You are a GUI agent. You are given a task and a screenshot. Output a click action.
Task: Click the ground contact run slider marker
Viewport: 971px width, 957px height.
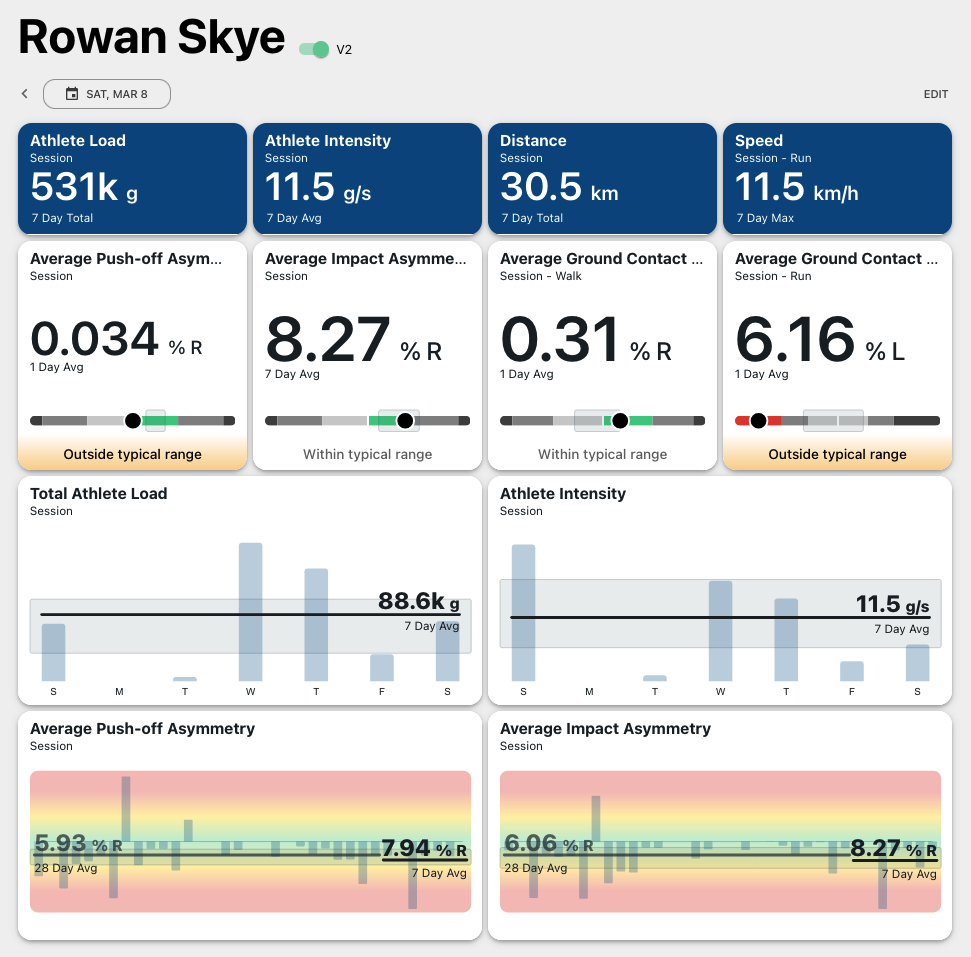click(x=759, y=421)
